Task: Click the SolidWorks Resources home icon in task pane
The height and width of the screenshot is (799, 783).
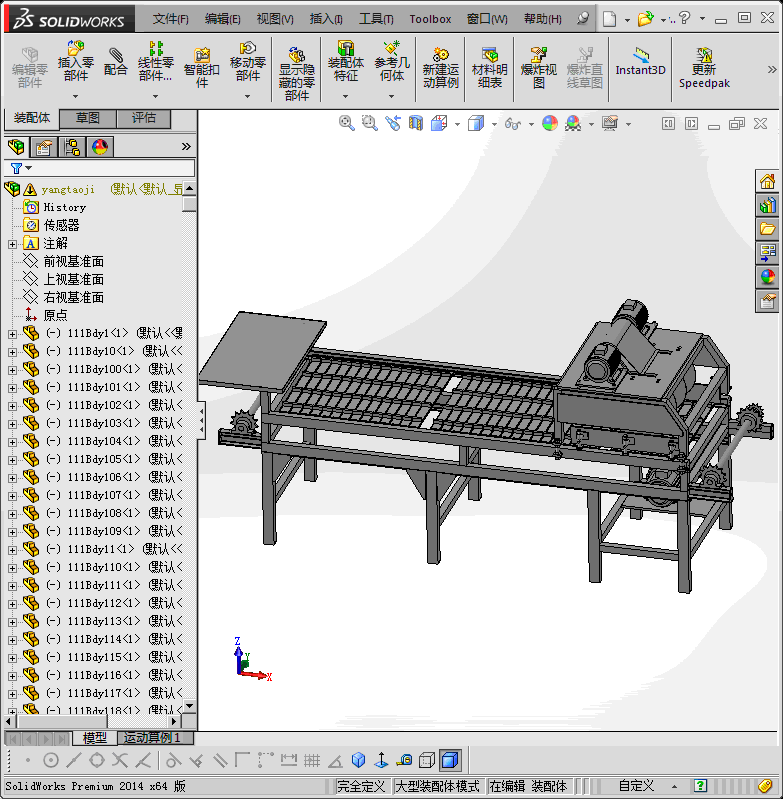Action: pyautogui.click(x=767, y=181)
